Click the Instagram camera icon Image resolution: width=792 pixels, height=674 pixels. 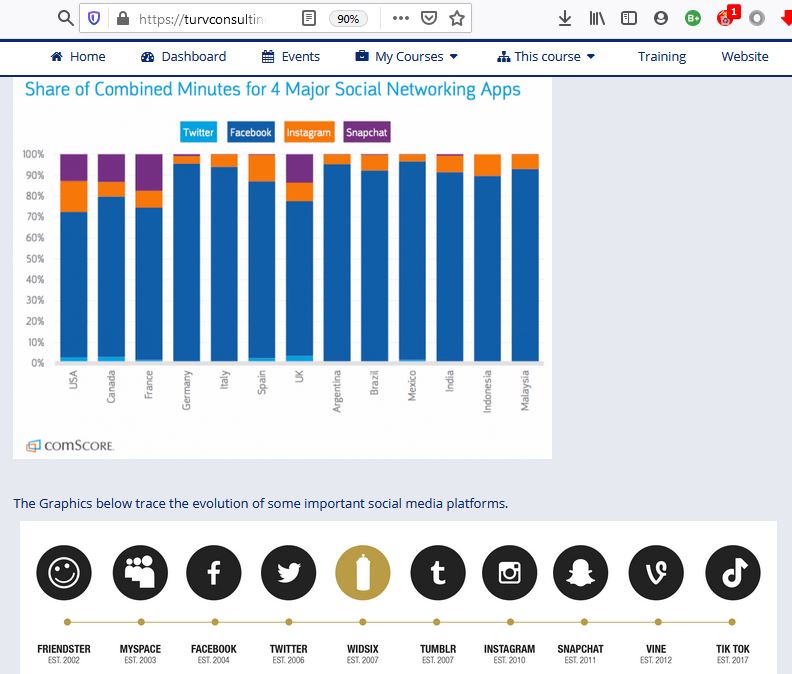coord(510,572)
